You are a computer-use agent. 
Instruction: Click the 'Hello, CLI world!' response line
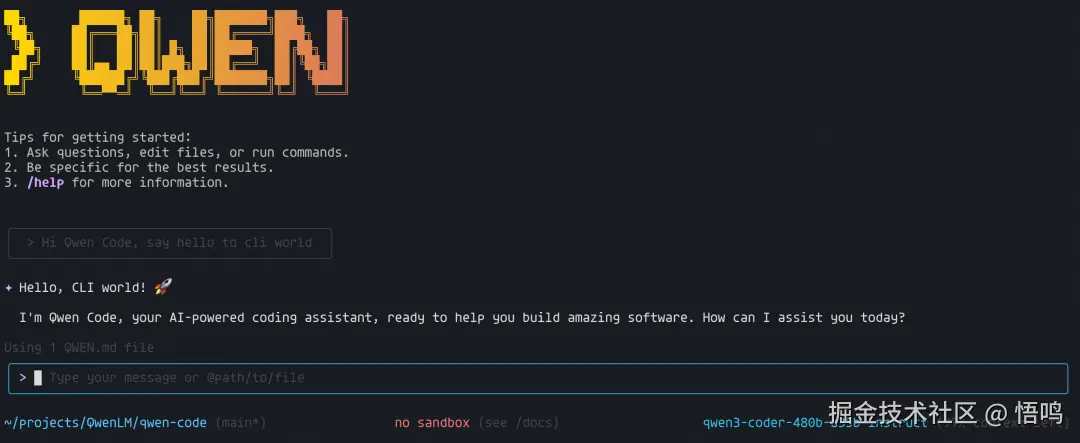click(x=83, y=287)
